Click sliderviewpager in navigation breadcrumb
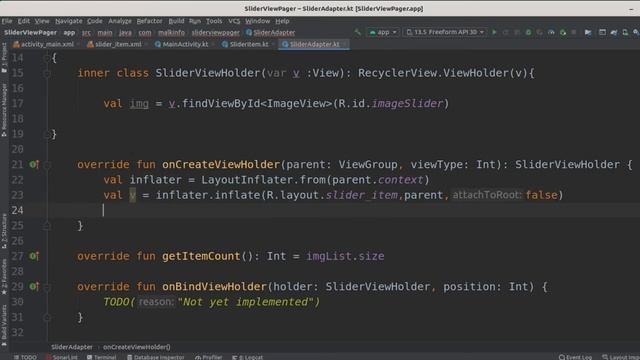 (x=216, y=32)
